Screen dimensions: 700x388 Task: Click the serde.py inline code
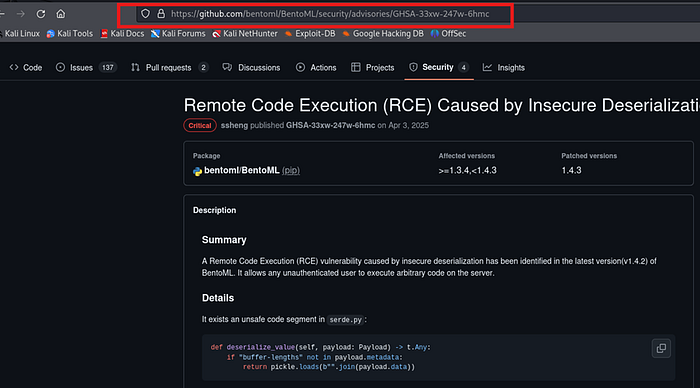346,320
